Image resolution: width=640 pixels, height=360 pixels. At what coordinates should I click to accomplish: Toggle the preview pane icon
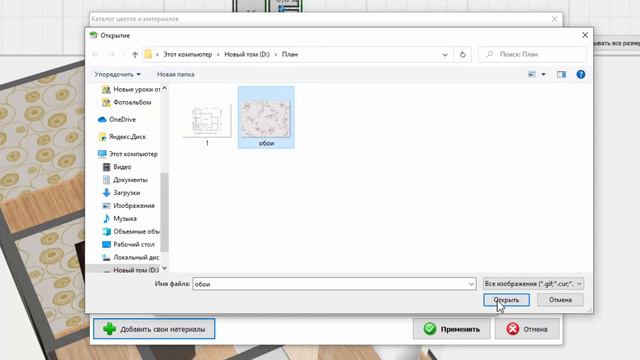click(x=561, y=74)
